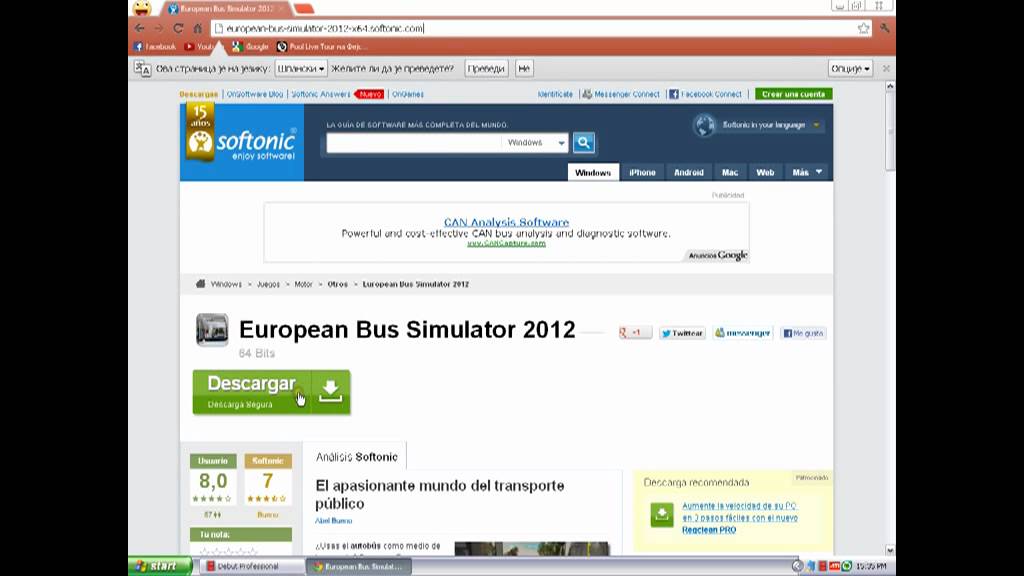Click the Juegos breadcrumb

[268, 284]
